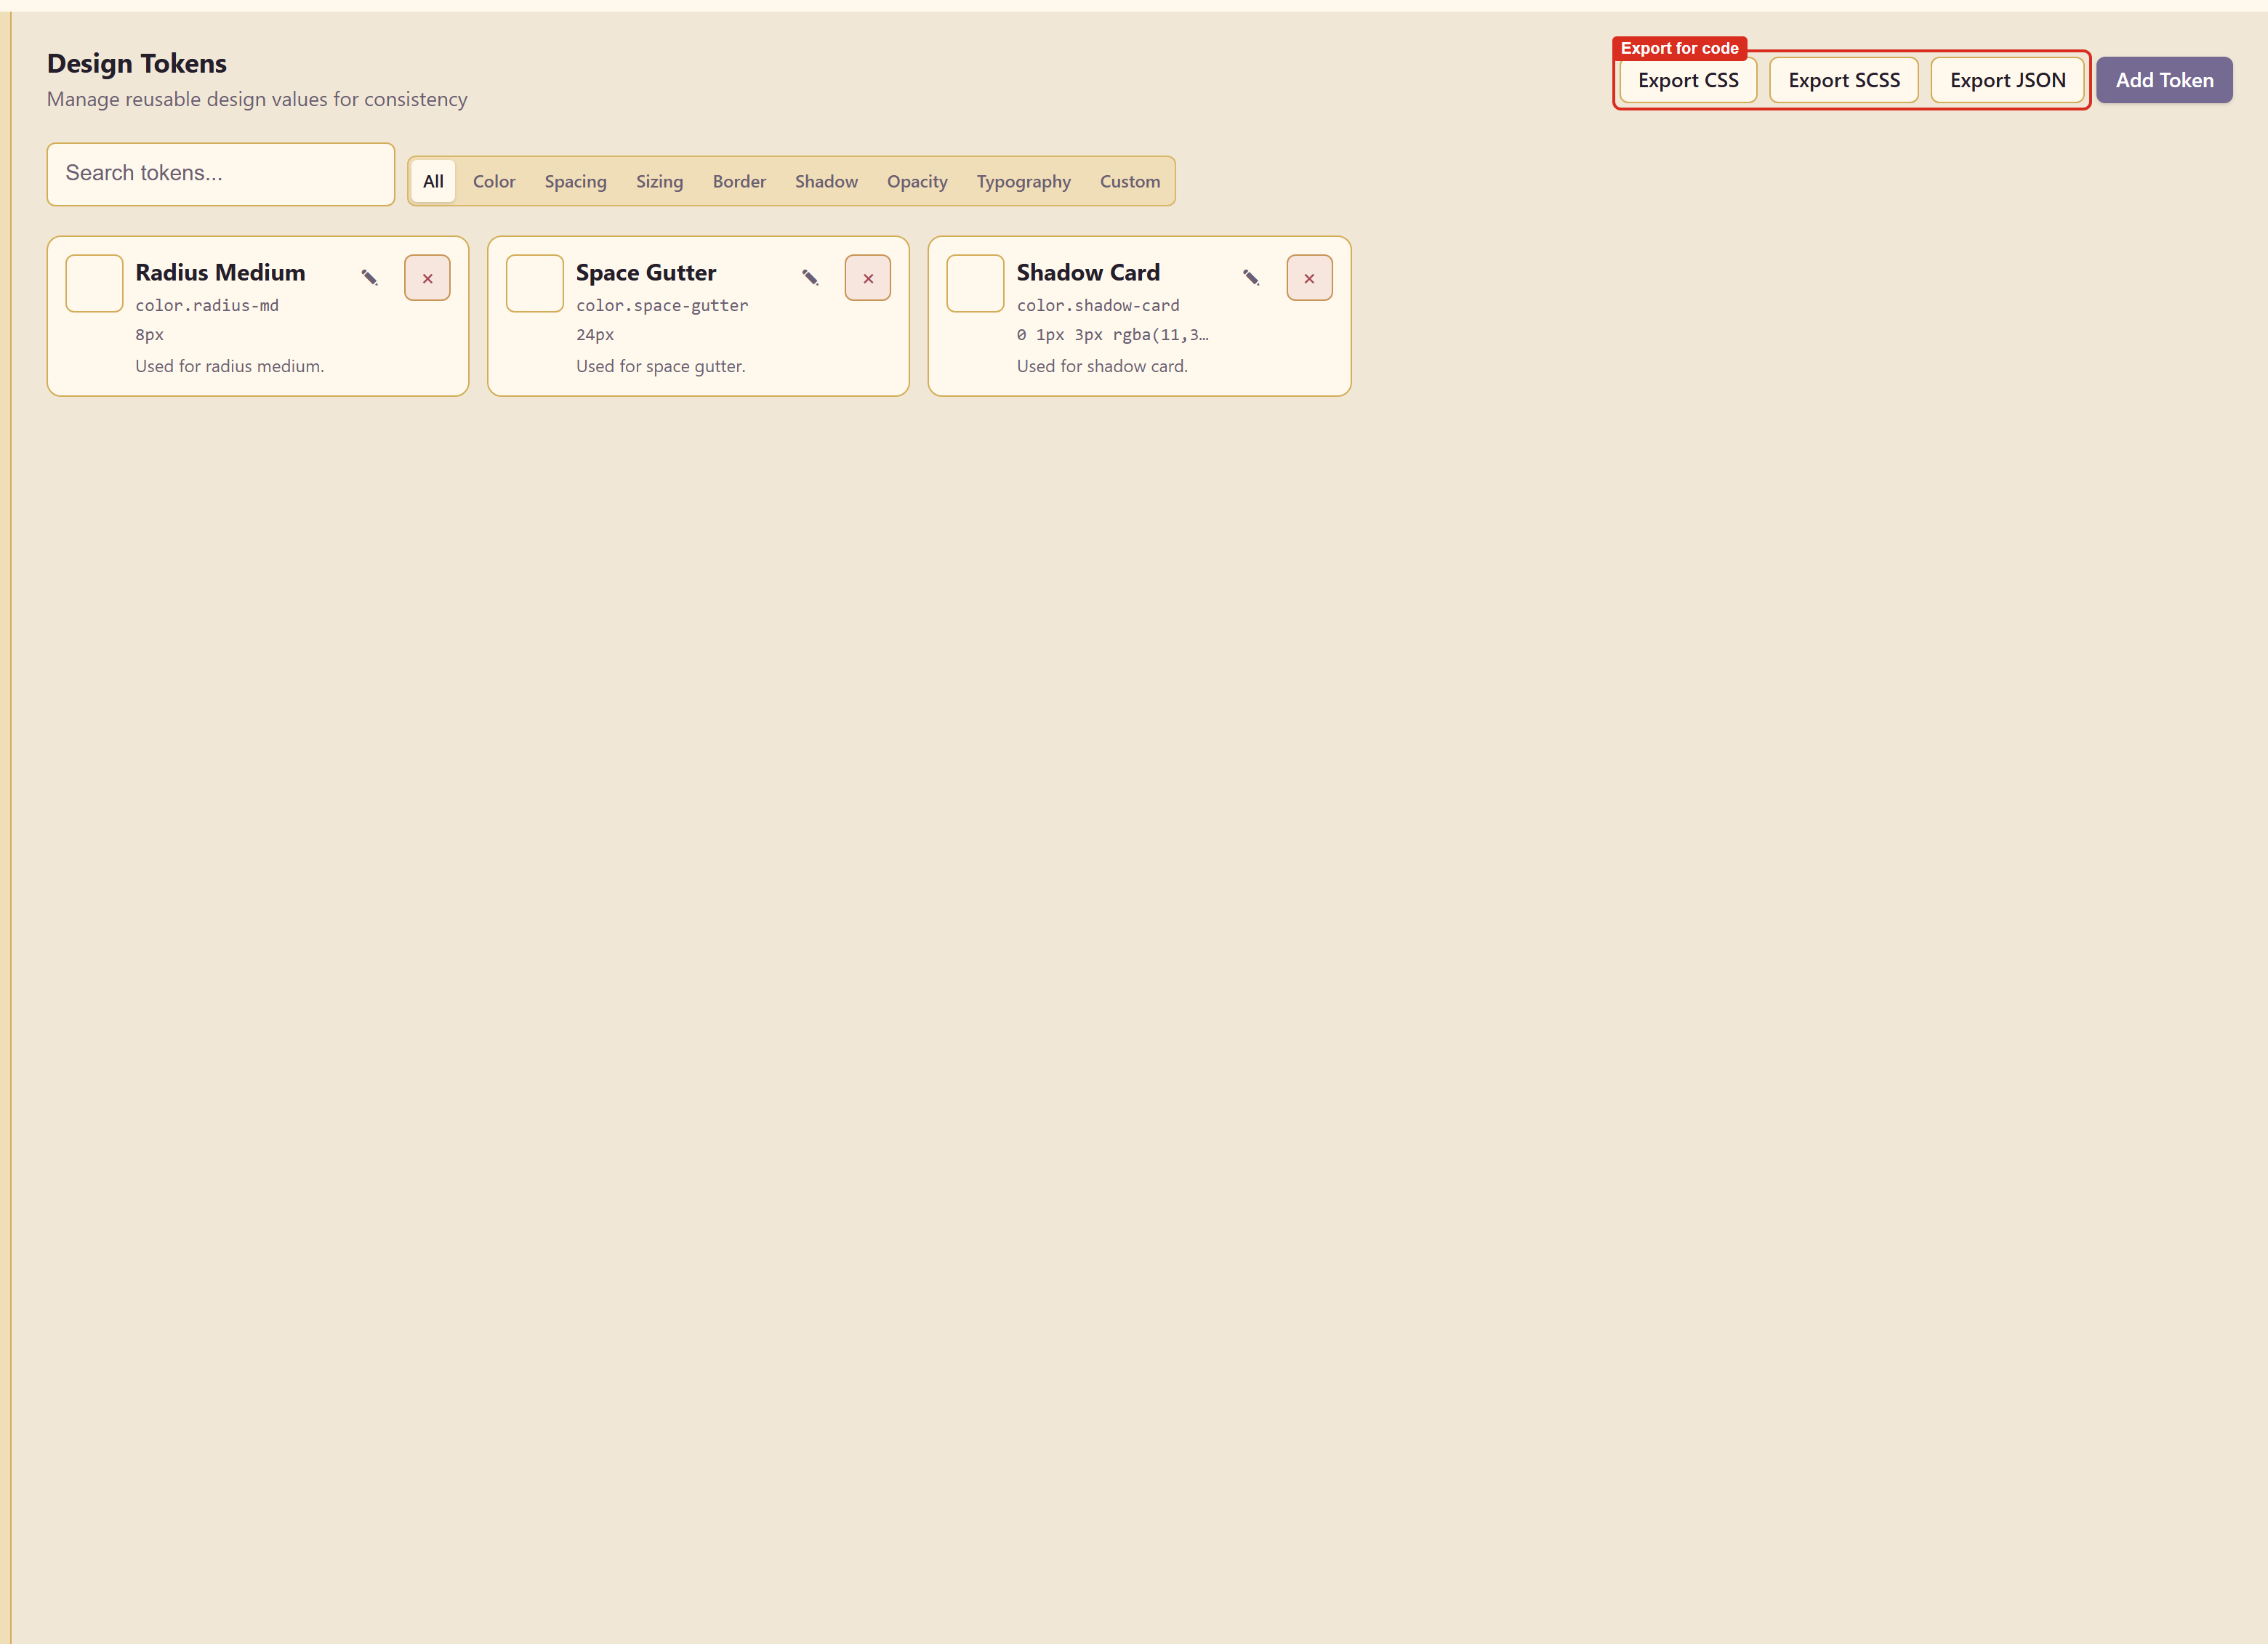This screenshot has width=2268, height=1644.
Task: Click the Design Tokens page heading
Action: click(137, 63)
